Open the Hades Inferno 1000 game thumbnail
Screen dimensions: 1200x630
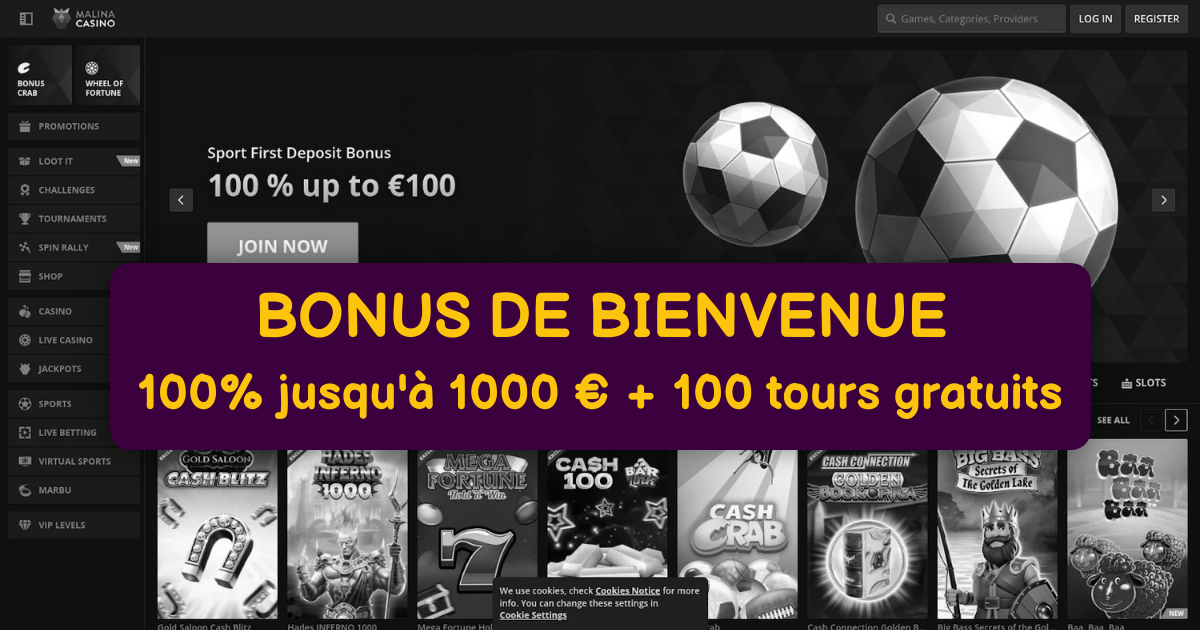[347, 529]
